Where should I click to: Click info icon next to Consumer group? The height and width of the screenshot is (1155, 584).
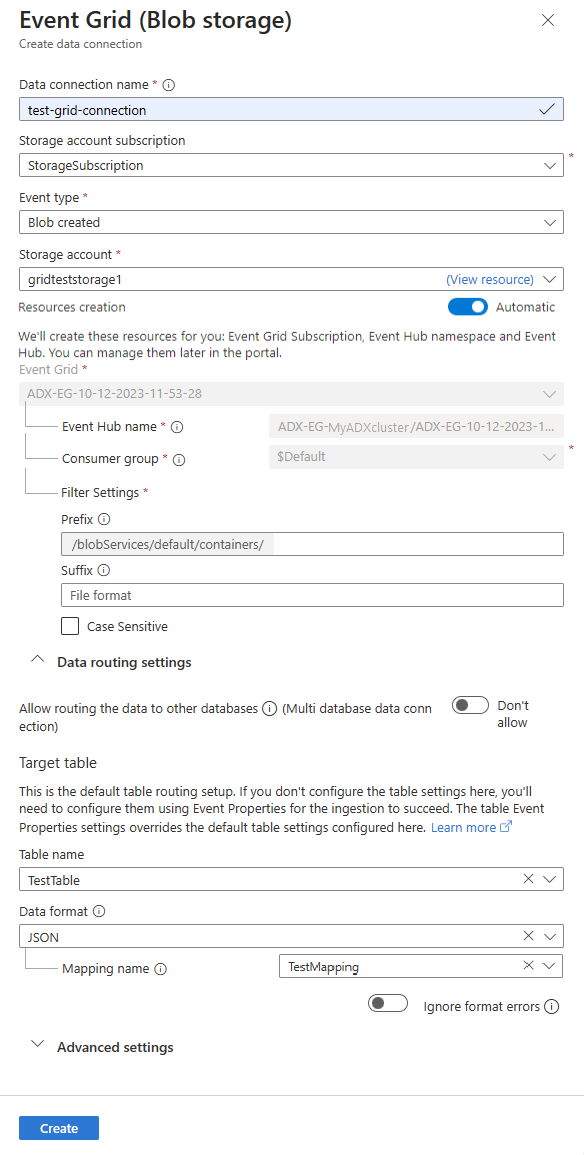[x=178, y=459]
